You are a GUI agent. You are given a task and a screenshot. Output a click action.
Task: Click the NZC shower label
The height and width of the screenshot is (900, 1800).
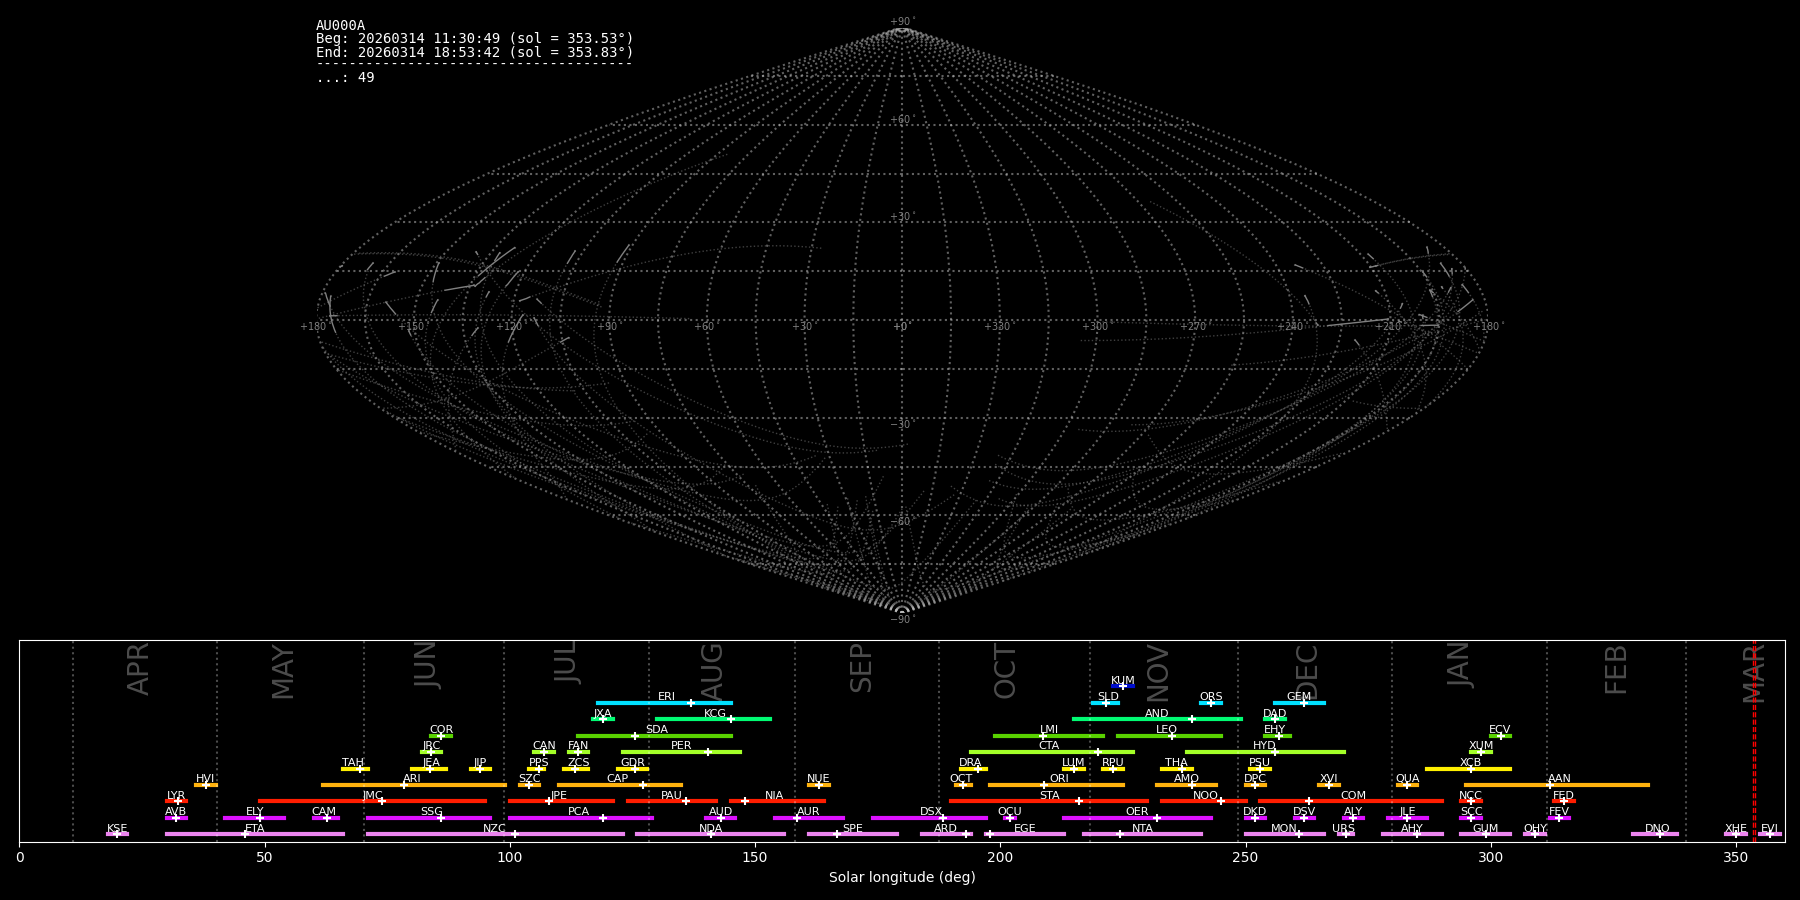[494, 829]
